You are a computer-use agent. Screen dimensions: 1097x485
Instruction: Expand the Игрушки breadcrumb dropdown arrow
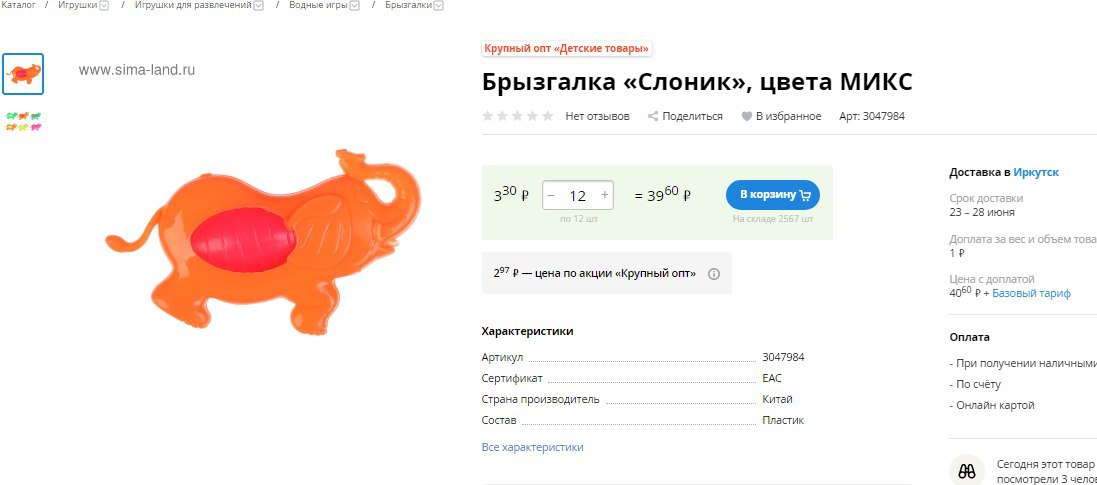click(104, 6)
